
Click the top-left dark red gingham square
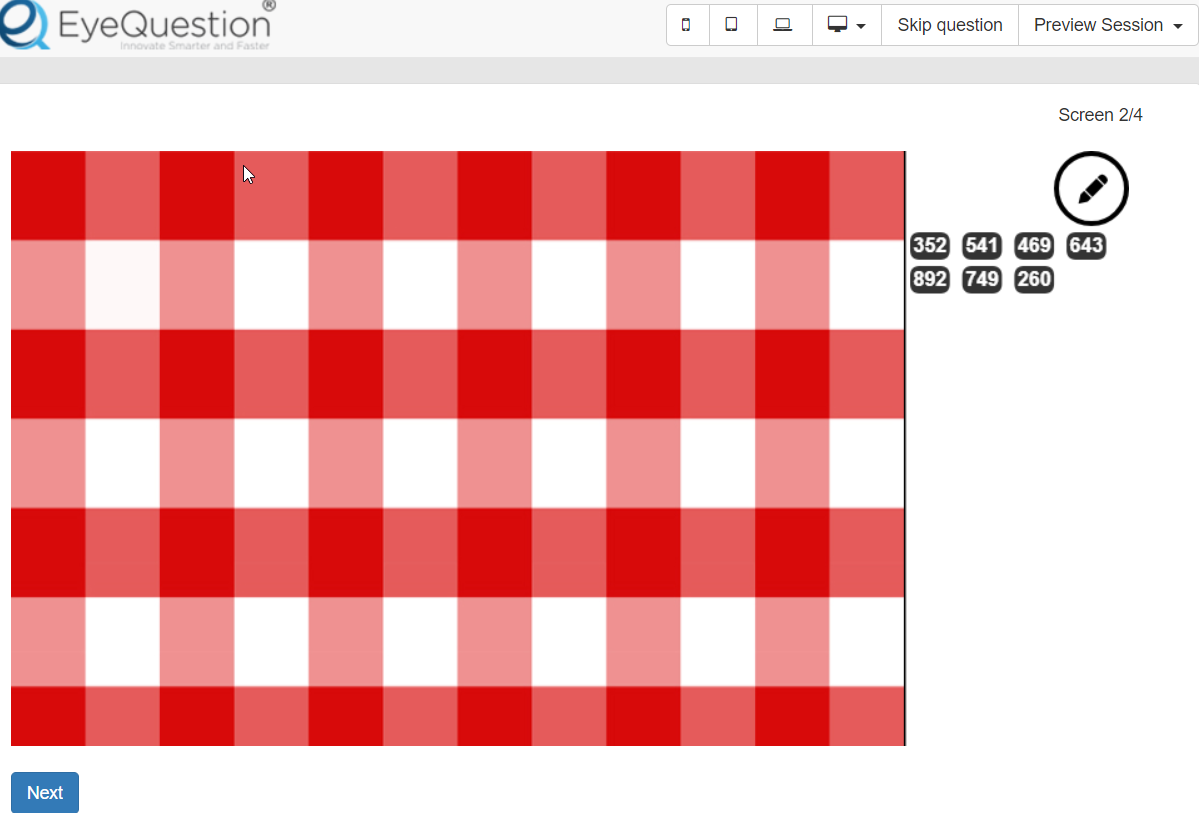pos(48,195)
